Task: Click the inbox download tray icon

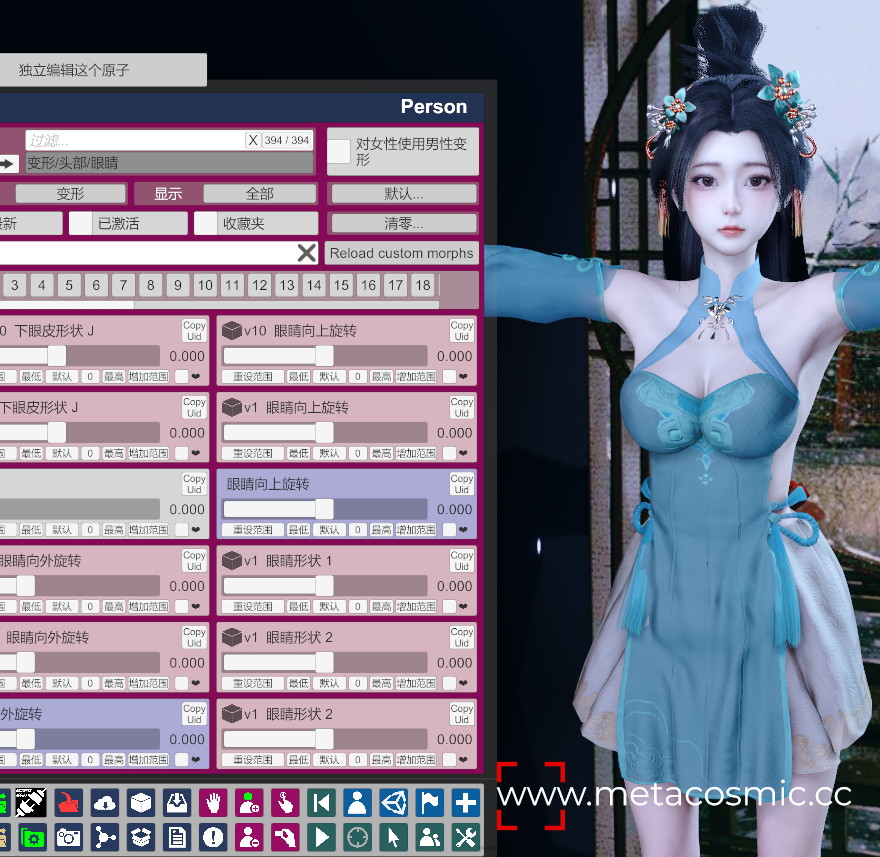Action: pyautogui.click(x=177, y=803)
